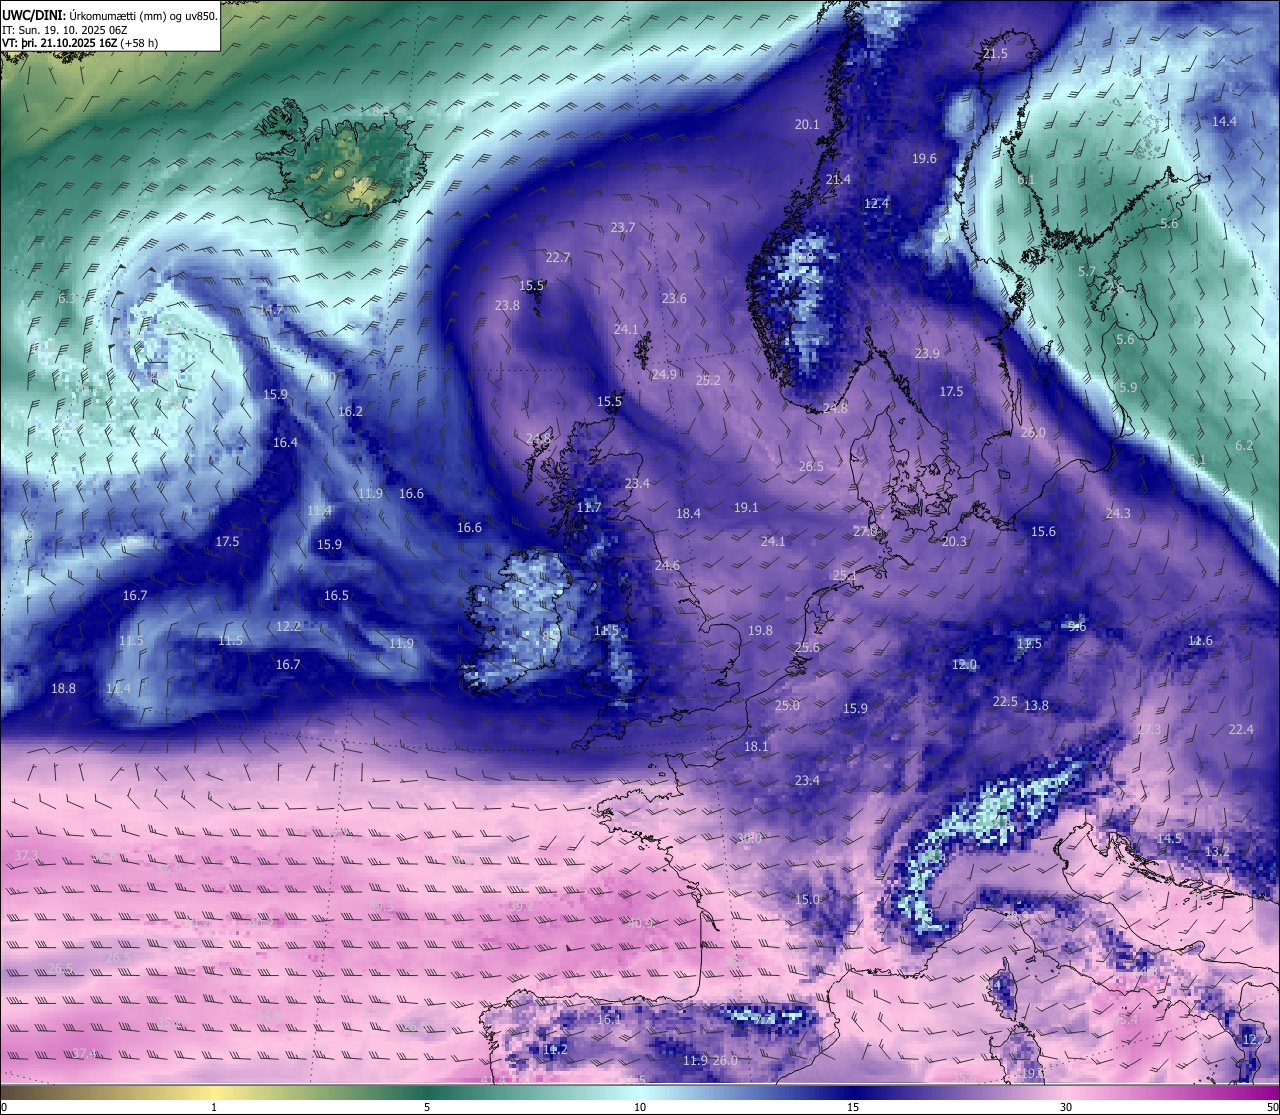Click the 25.2 value label
The image size is (1280, 1115).
(x=708, y=381)
